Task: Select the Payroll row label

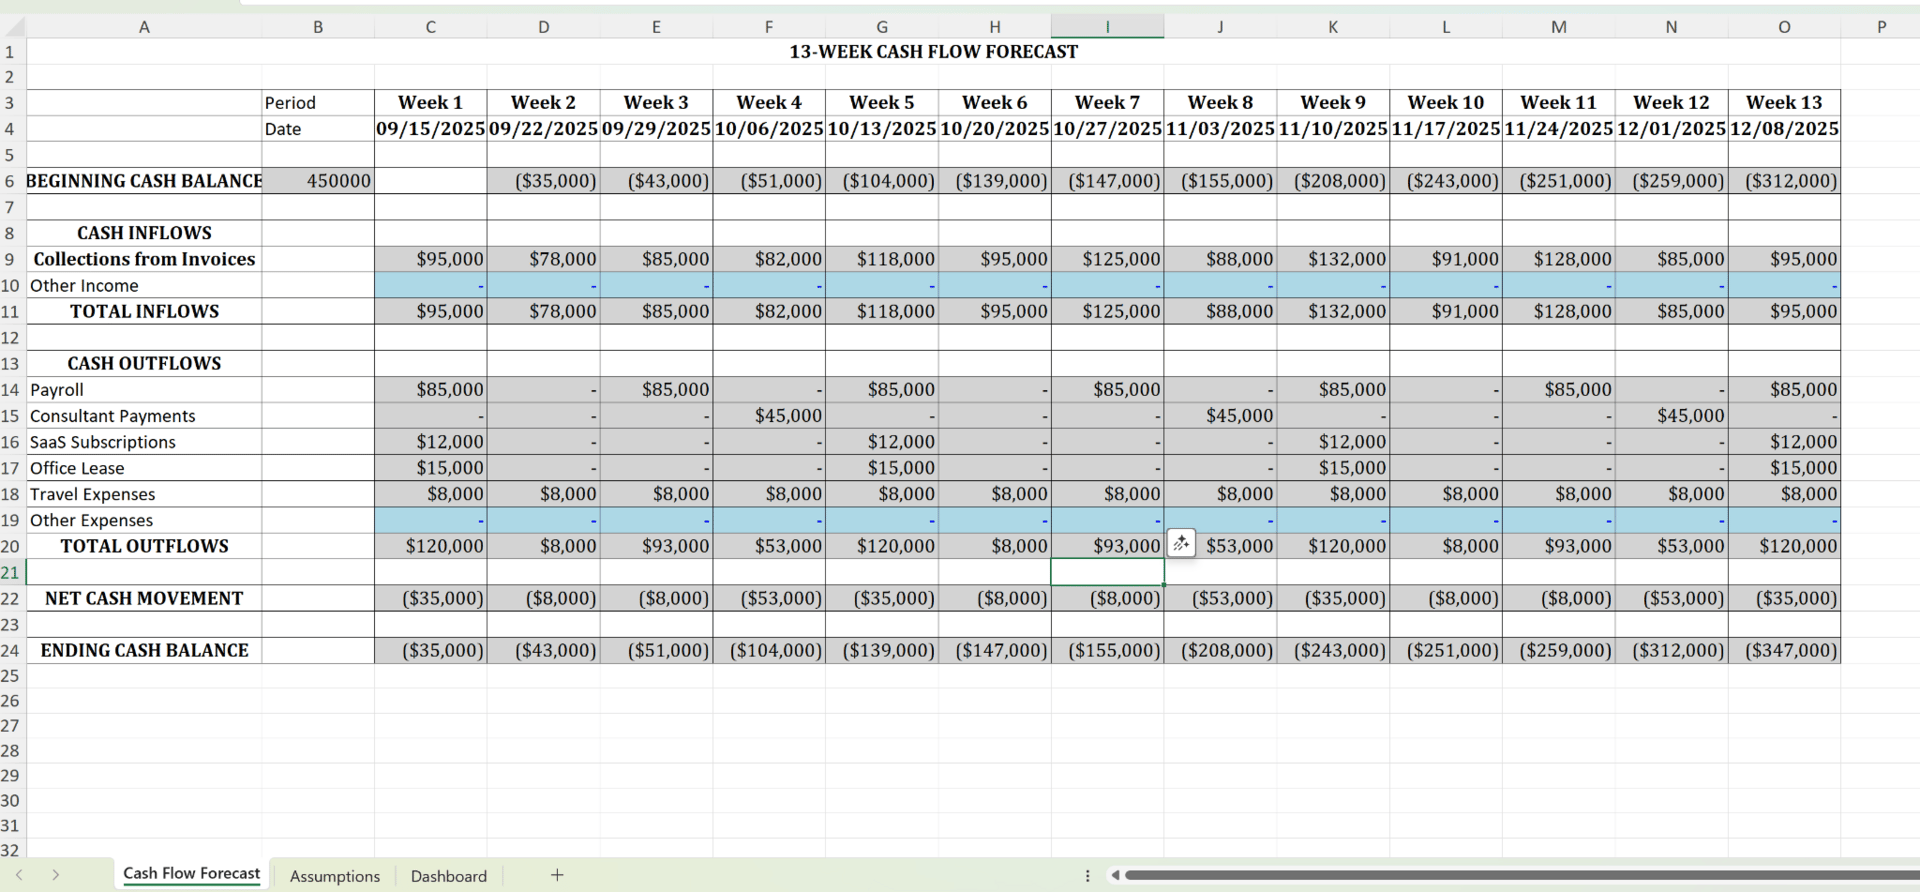Action: [x=144, y=390]
